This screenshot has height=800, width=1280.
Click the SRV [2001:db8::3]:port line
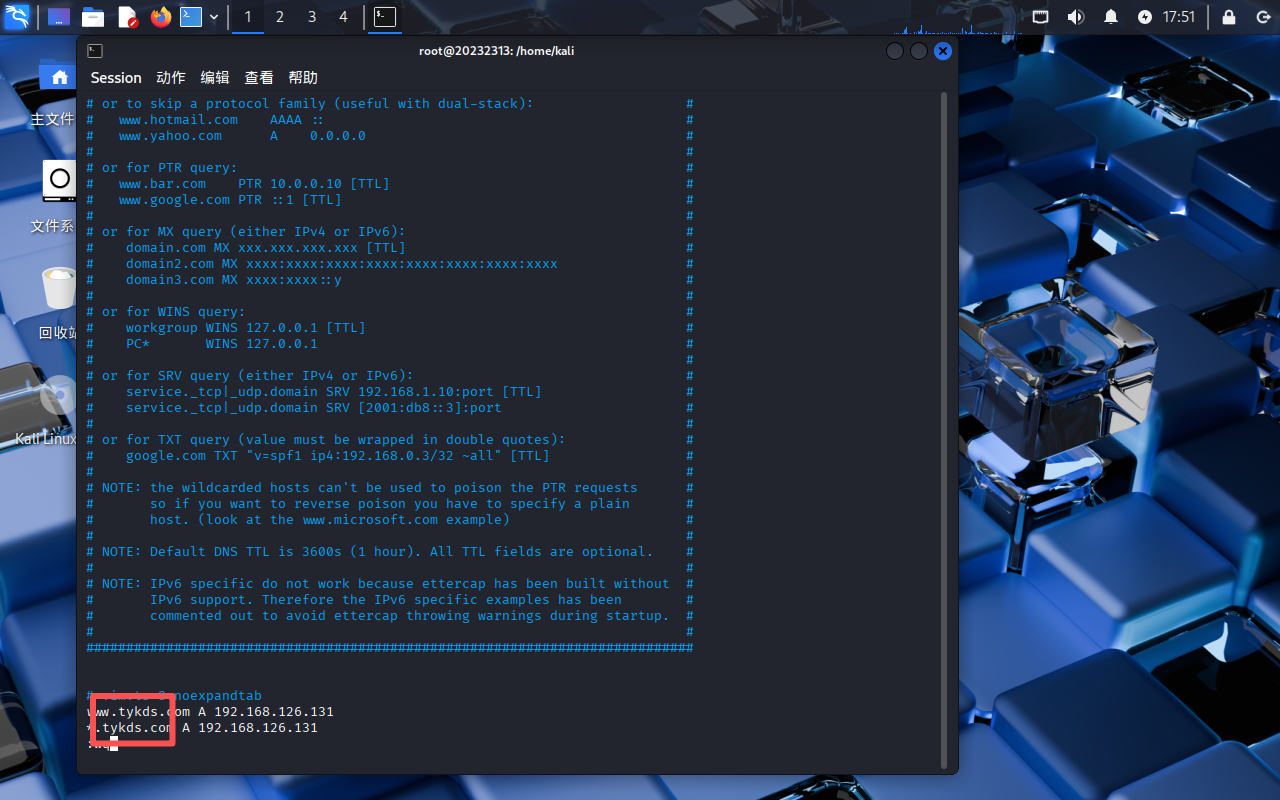pyautogui.click(x=314, y=408)
